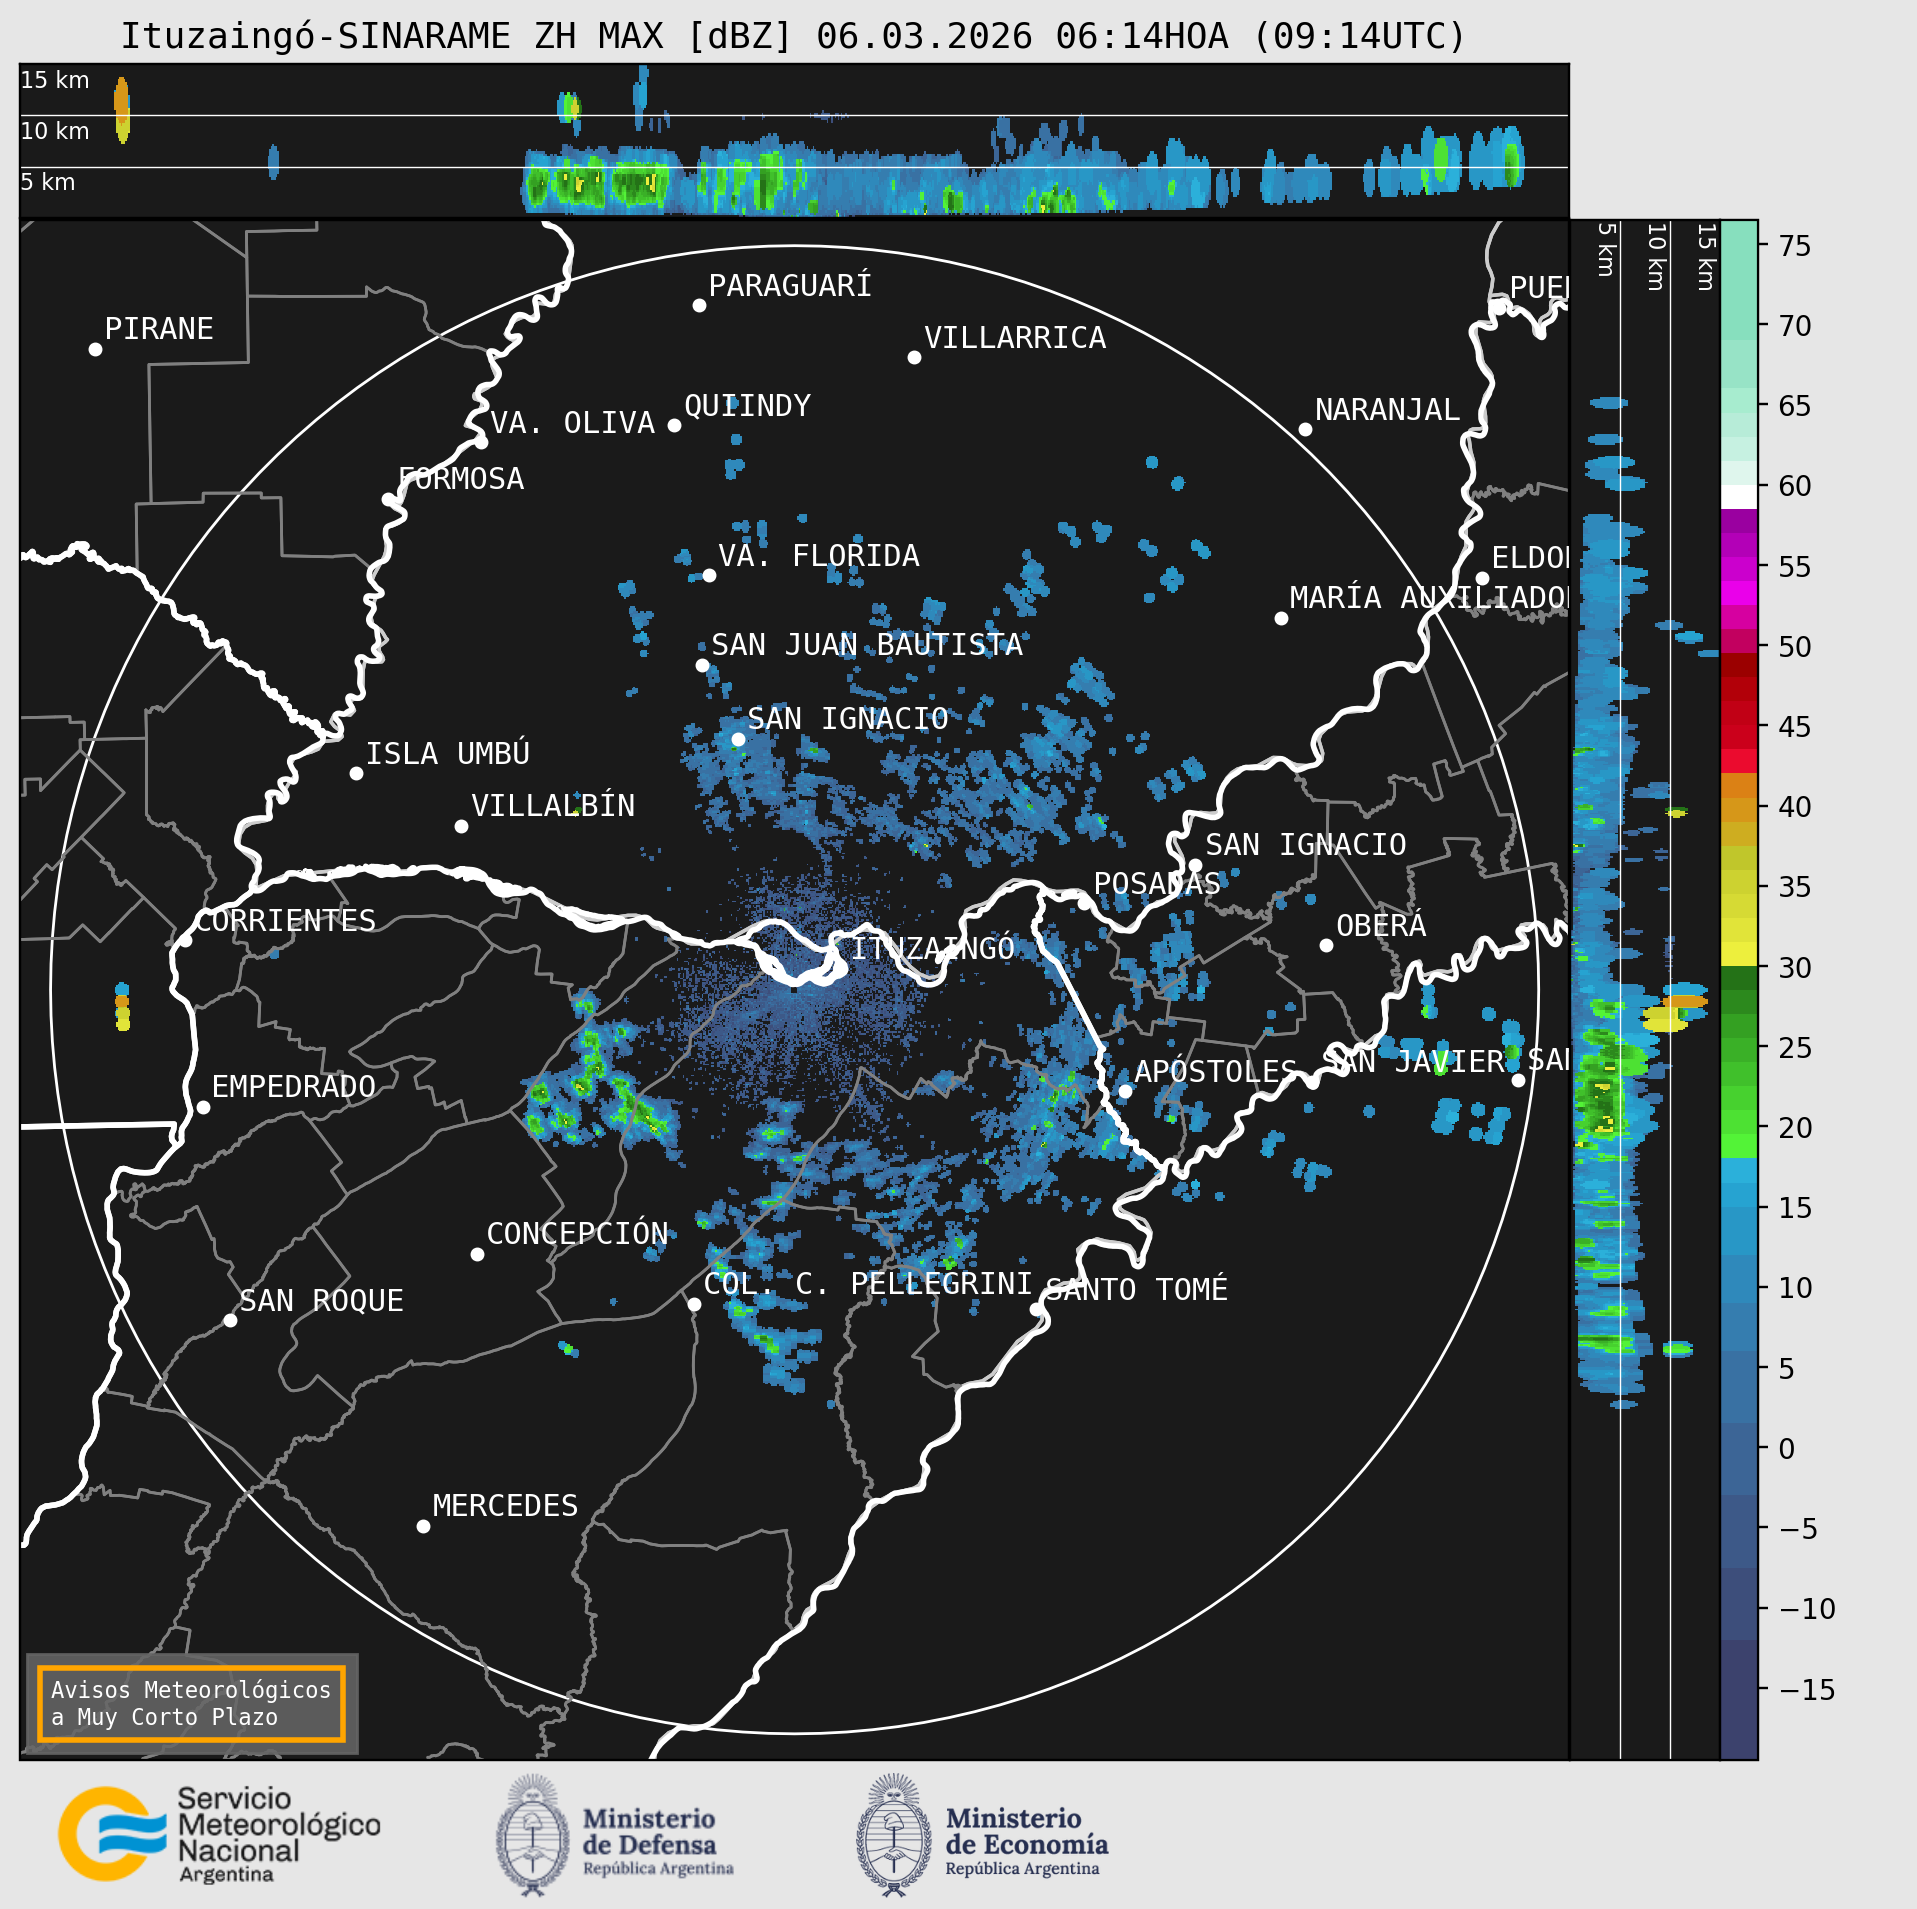Click the VA. FLORIDA label
The width and height of the screenshot is (1917, 1909).
click(x=819, y=555)
